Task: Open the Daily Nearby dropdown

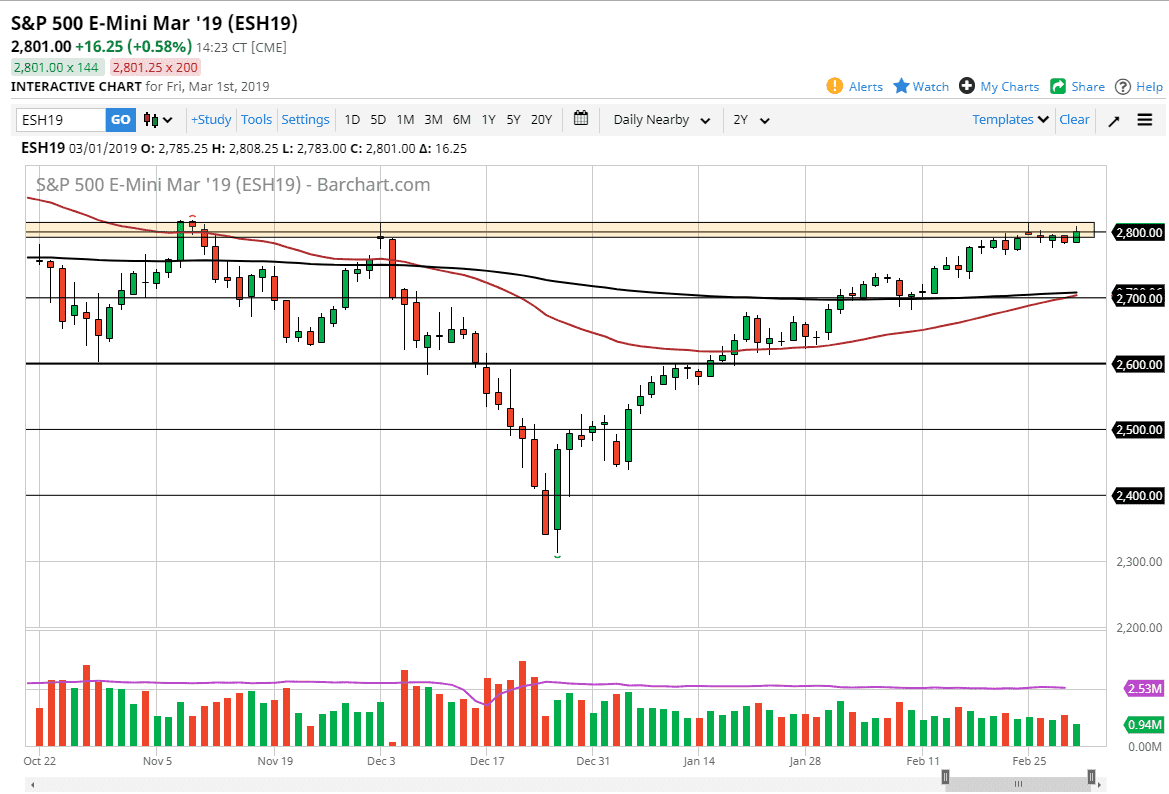Action: 660,120
